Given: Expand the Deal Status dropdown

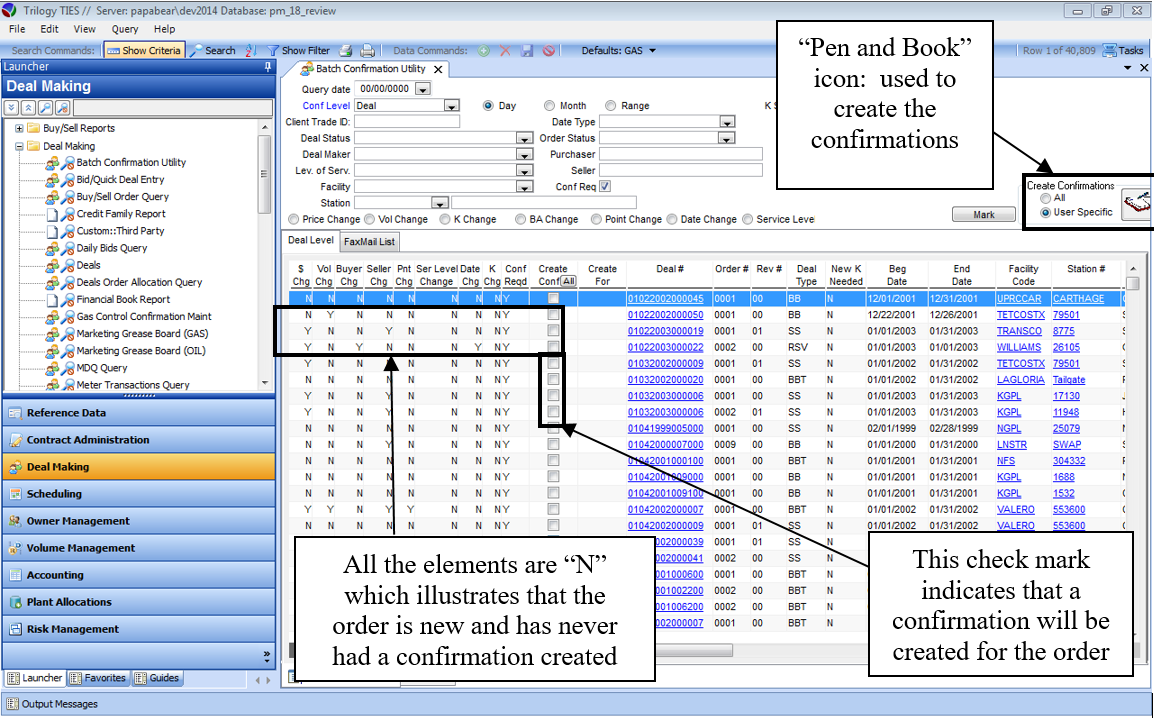Looking at the screenshot, I should (524, 138).
